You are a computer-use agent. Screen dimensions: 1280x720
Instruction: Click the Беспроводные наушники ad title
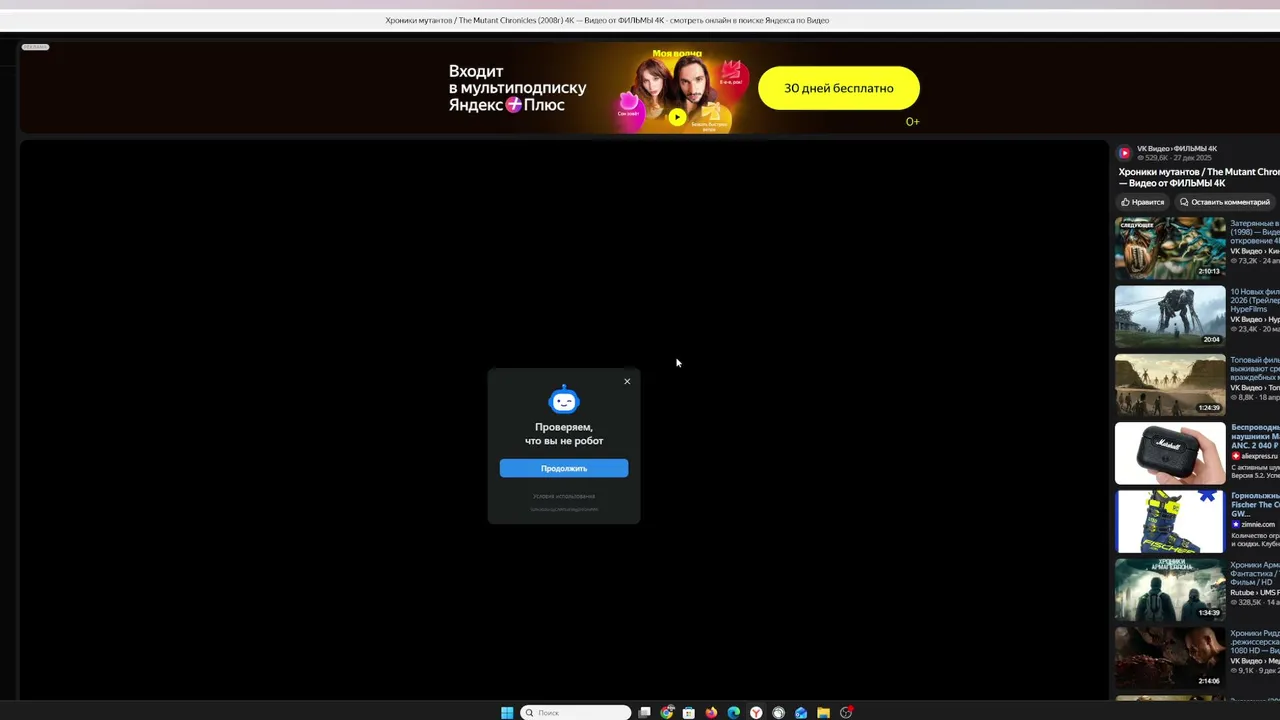coord(1255,436)
